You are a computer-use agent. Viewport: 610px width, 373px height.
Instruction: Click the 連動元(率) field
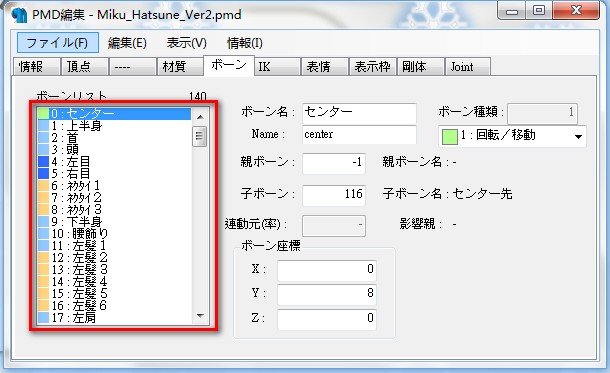pyautogui.click(x=334, y=225)
